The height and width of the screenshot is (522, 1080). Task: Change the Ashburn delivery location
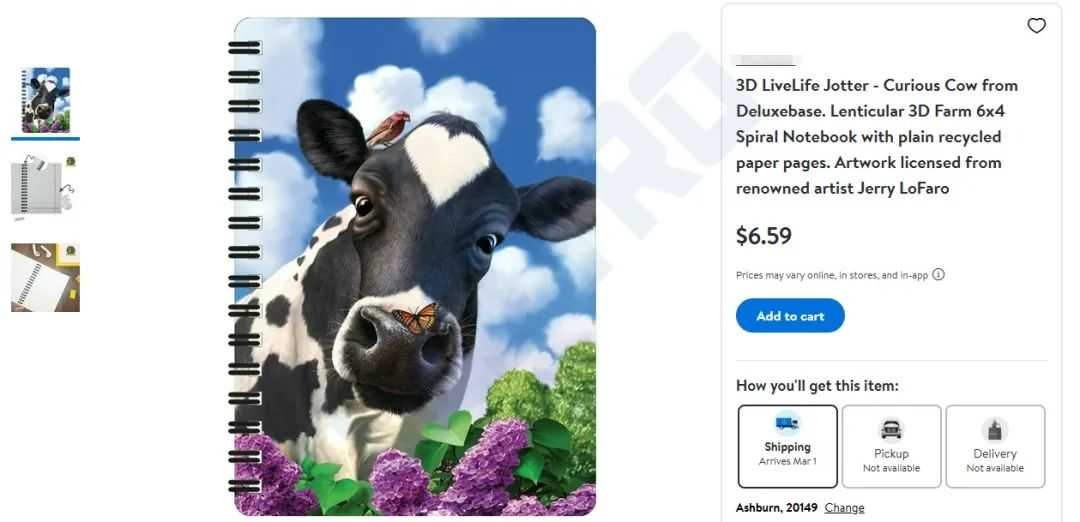(x=844, y=508)
